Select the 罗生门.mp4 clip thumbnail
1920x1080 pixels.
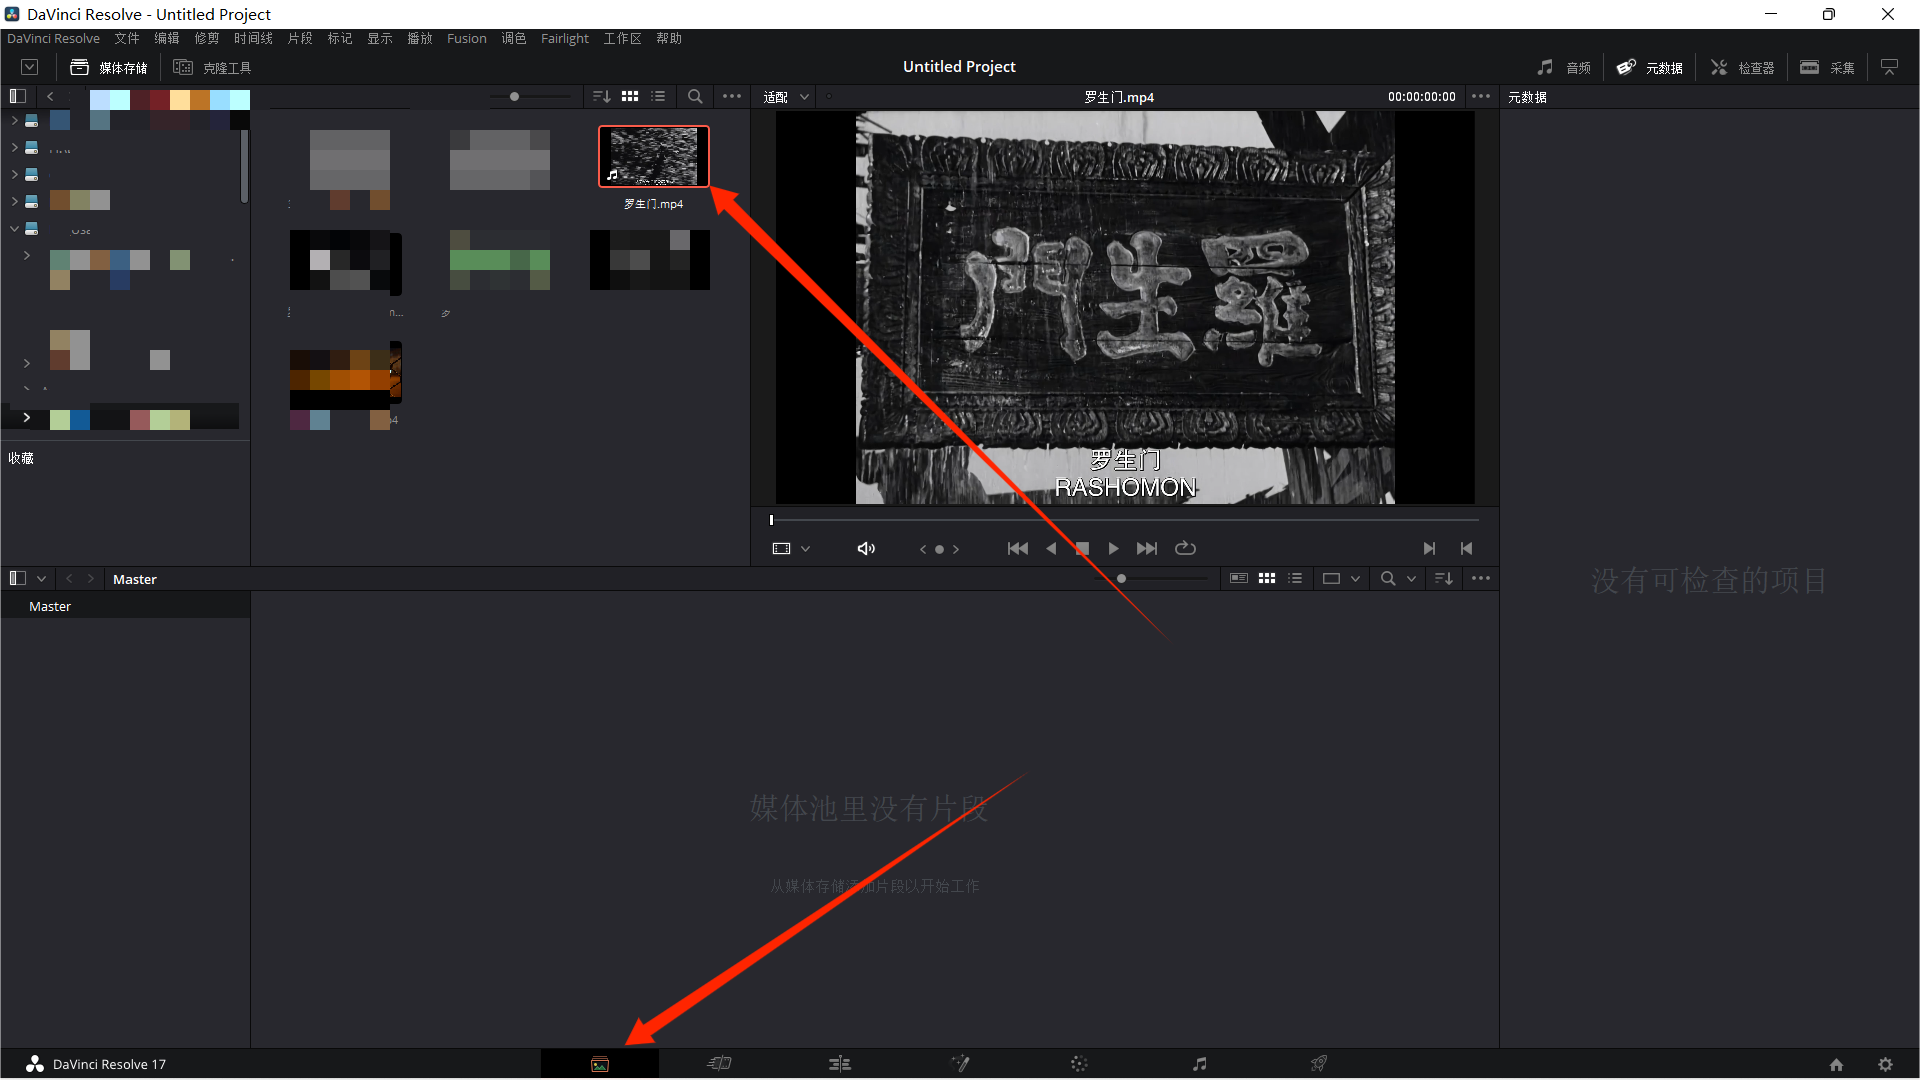tap(654, 156)
